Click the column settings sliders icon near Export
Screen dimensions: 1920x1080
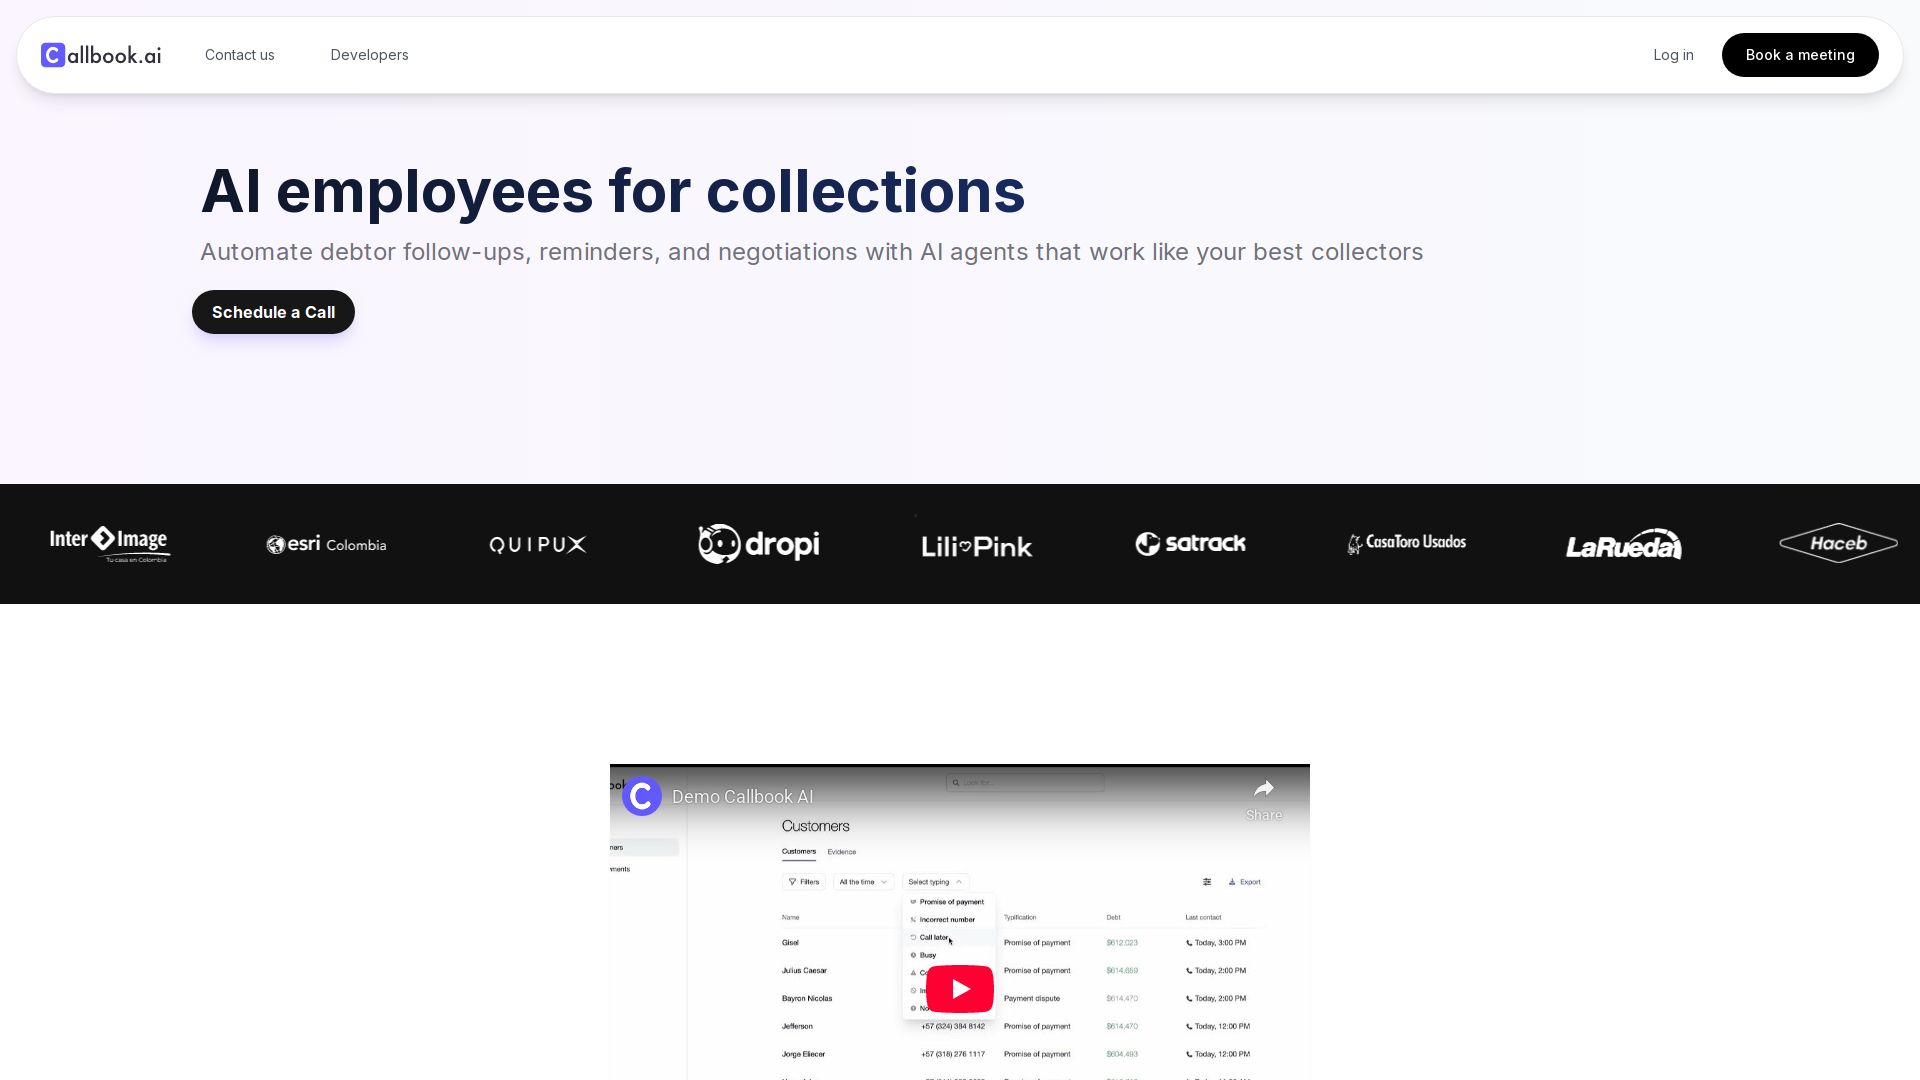coord(1208,882)
